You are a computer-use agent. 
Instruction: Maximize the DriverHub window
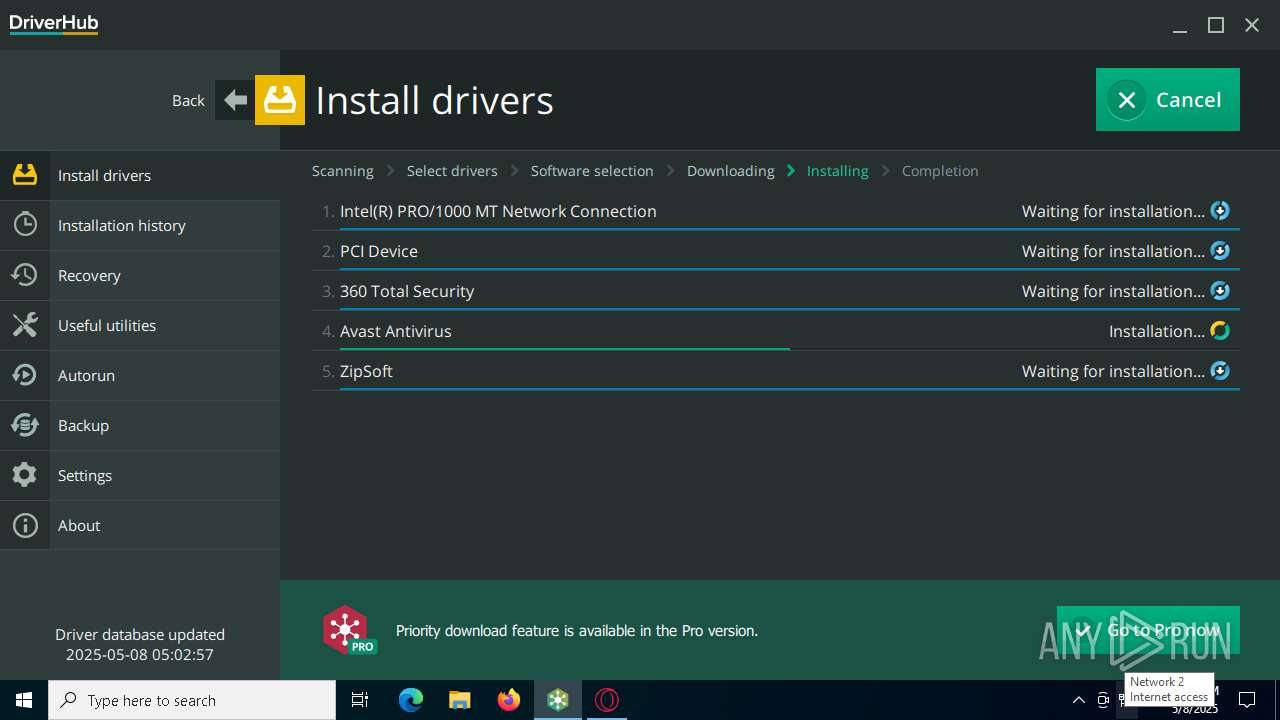pos(1216,25)
